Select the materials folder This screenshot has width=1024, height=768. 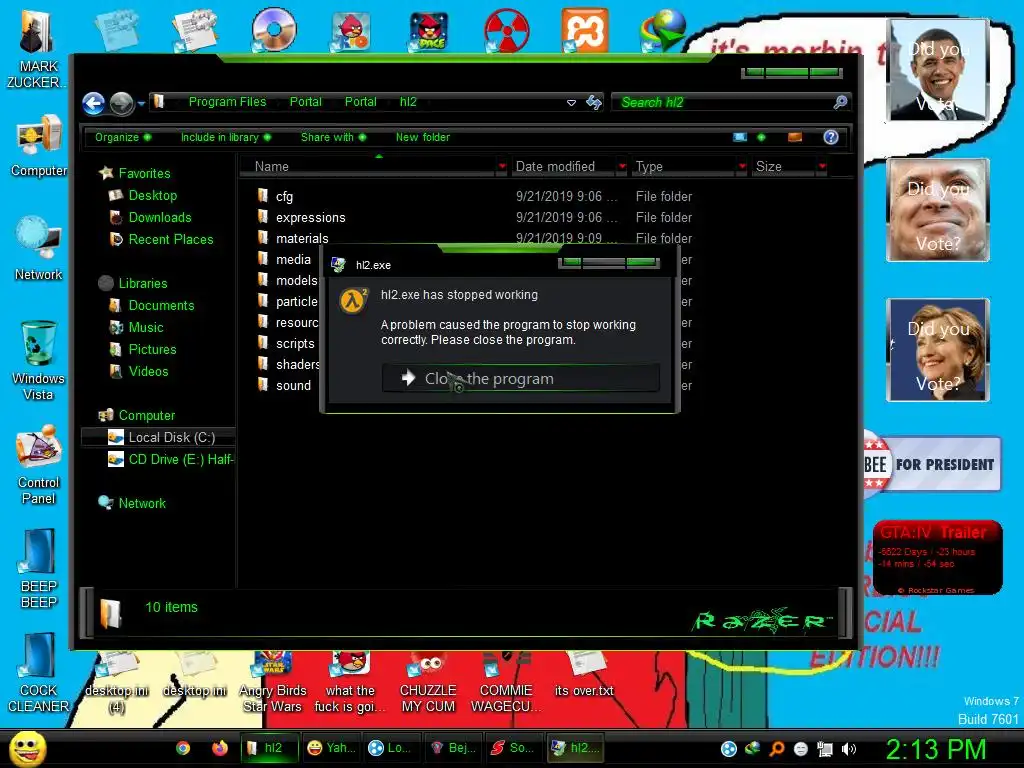302,238
